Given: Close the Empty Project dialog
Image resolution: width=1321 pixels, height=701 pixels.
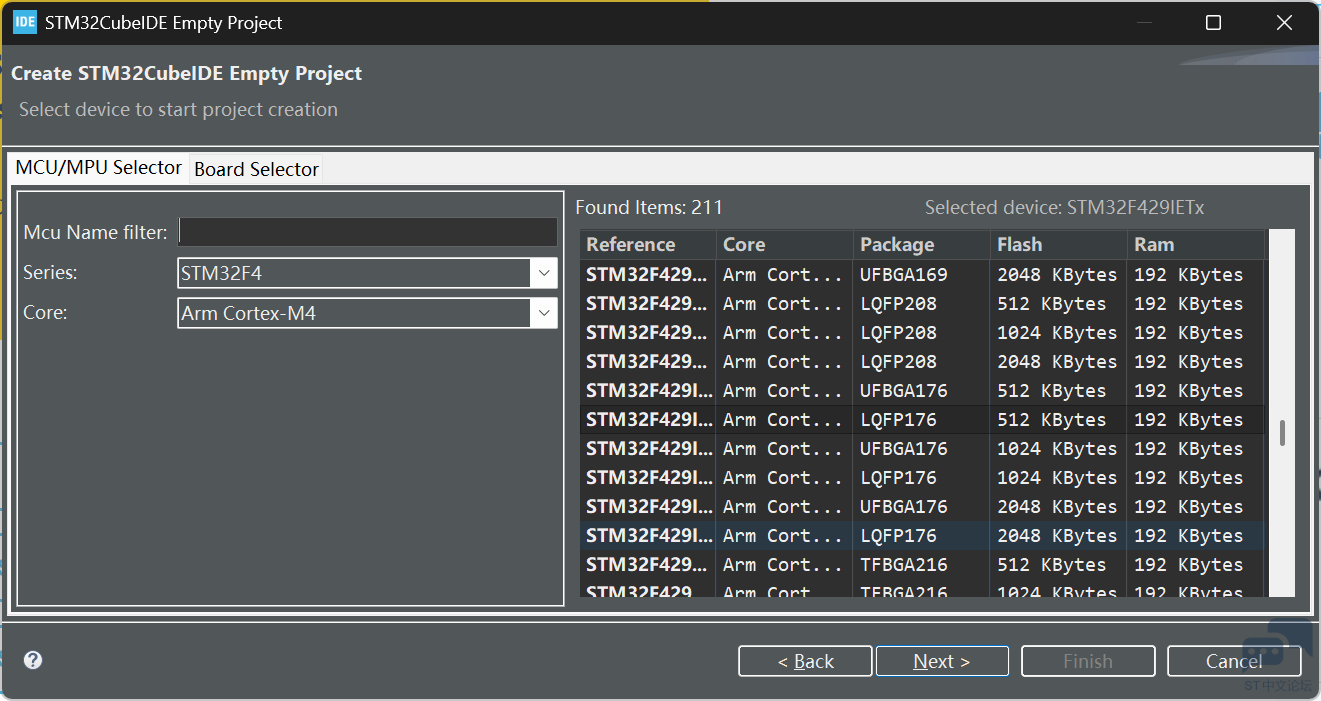Looking at the screenshot, I should pos(1285,22).
